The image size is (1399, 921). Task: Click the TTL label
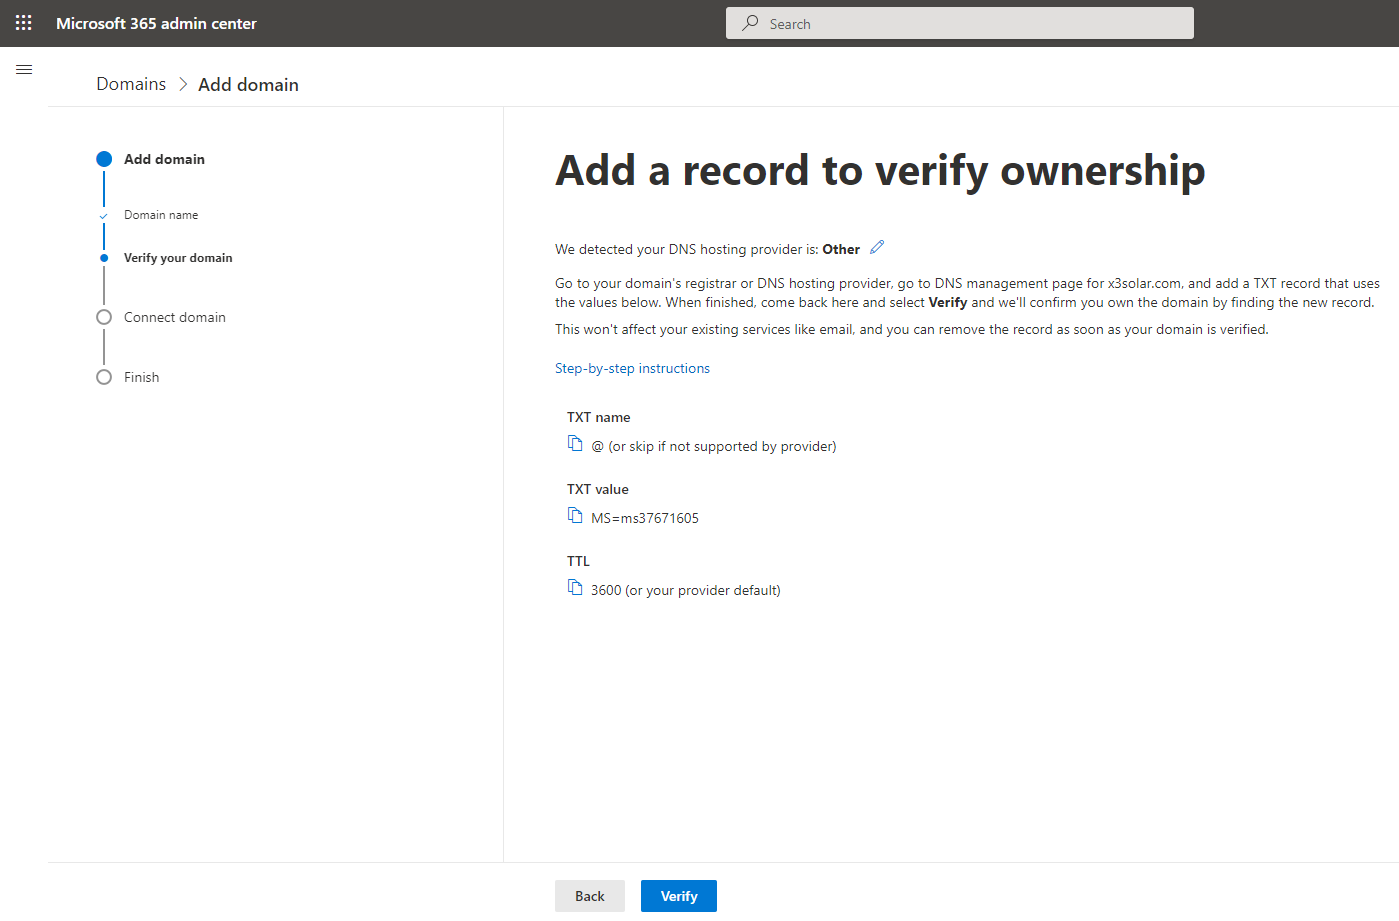578,561
